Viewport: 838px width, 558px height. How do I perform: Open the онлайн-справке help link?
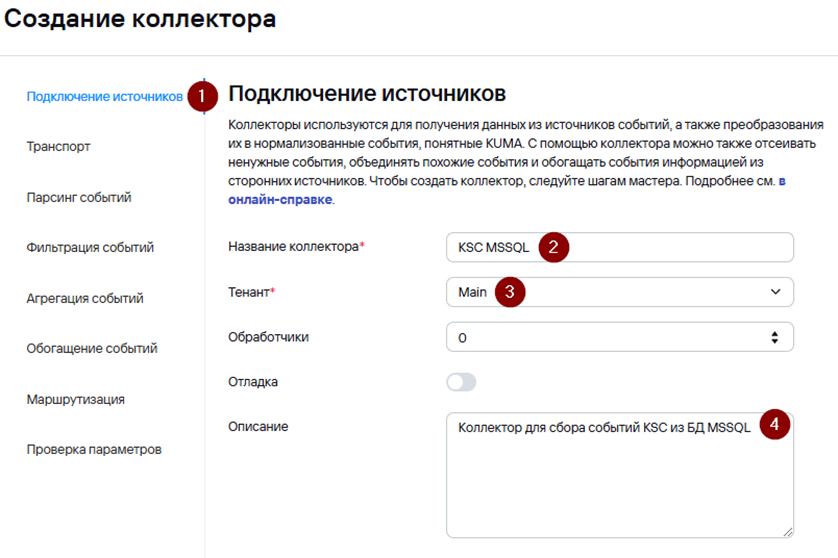(280, 199)
